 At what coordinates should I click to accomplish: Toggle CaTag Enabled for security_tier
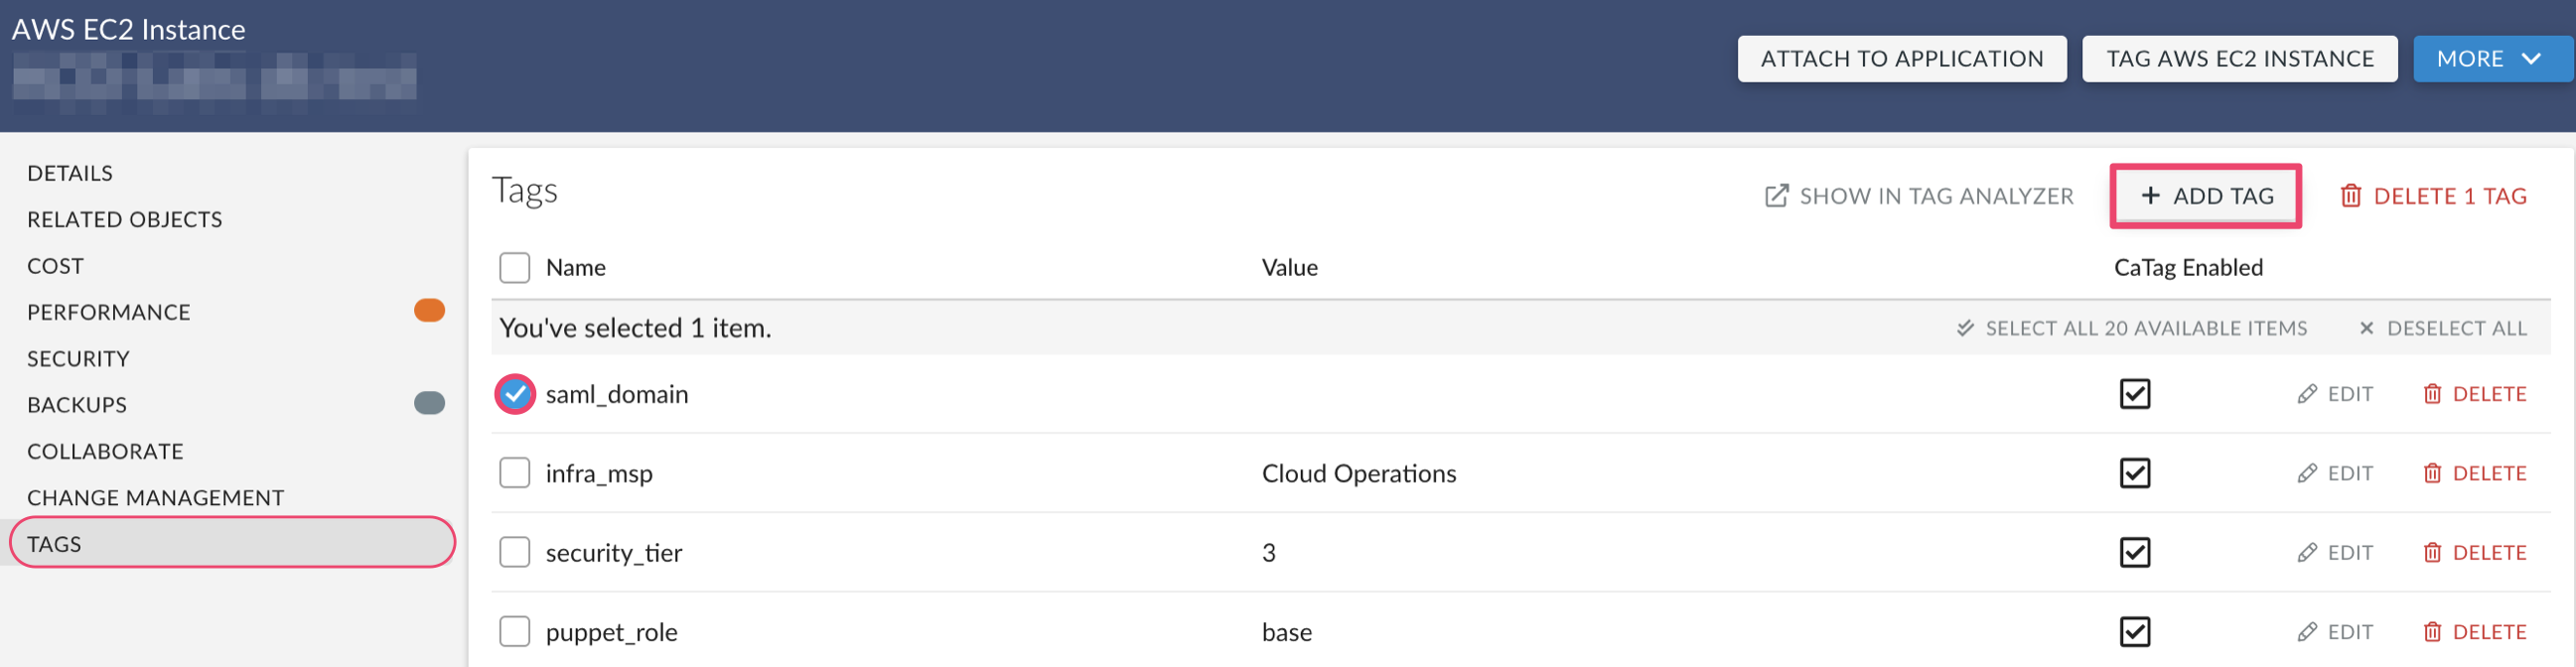click(2135, 552)
